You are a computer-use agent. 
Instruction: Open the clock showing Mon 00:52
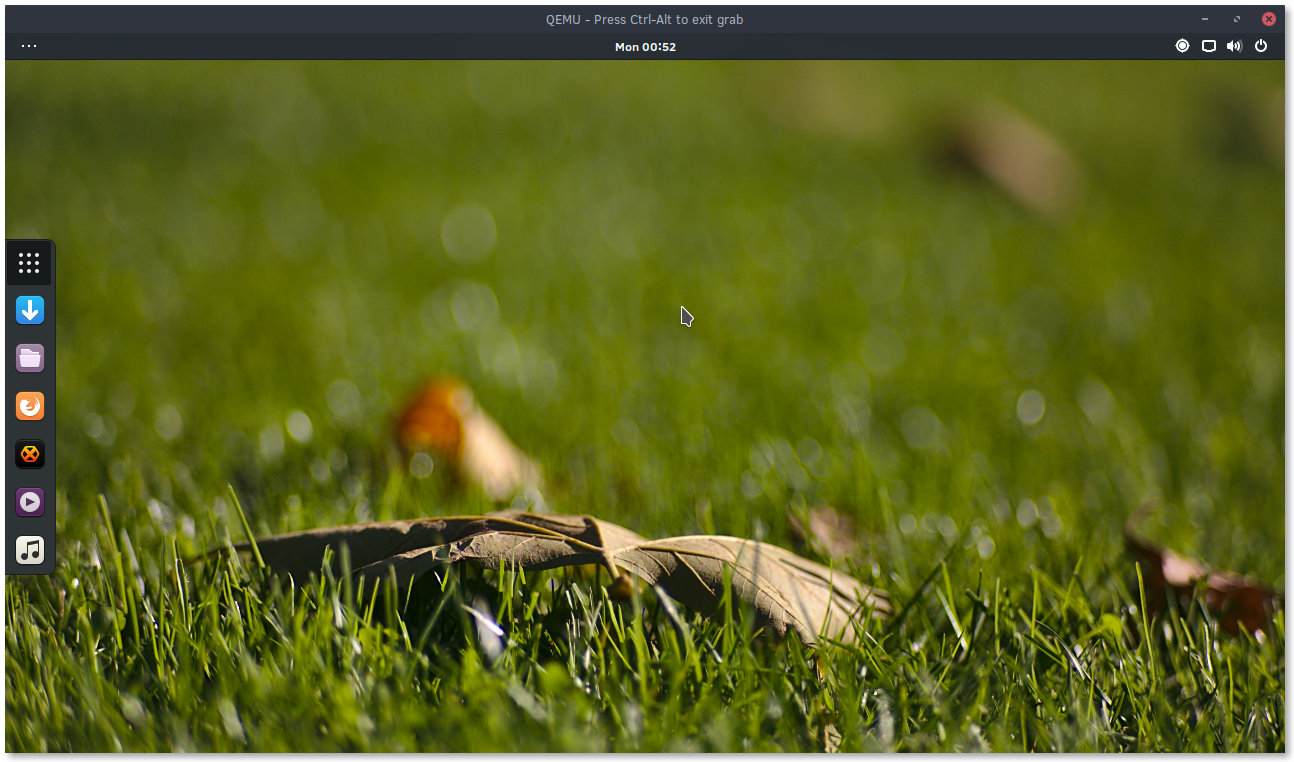(x=645, y=47)
